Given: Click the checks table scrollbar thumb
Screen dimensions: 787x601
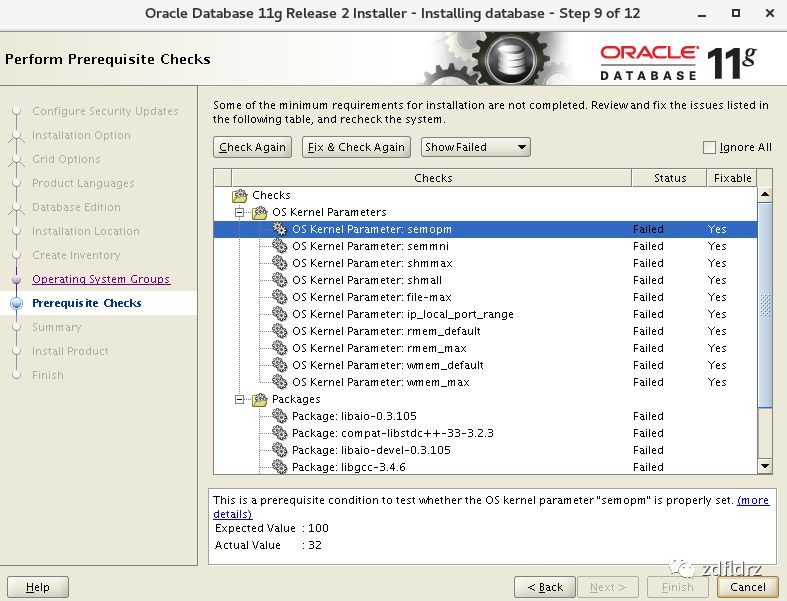Looking at the screenshot, I should [x=765, y=304].
